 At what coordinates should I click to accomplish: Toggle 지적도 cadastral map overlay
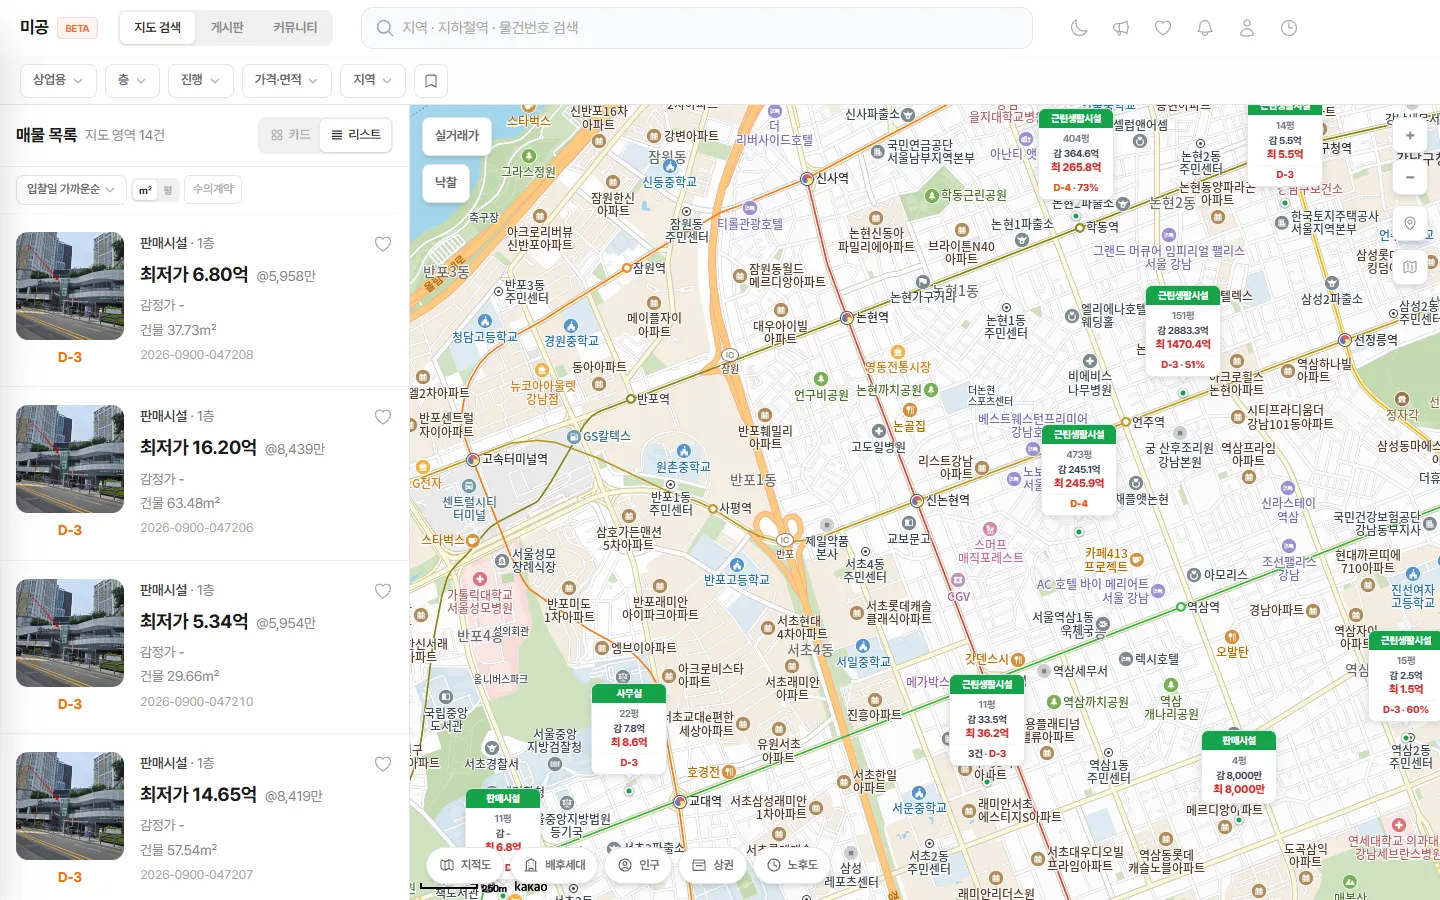(x=466, y=865)
